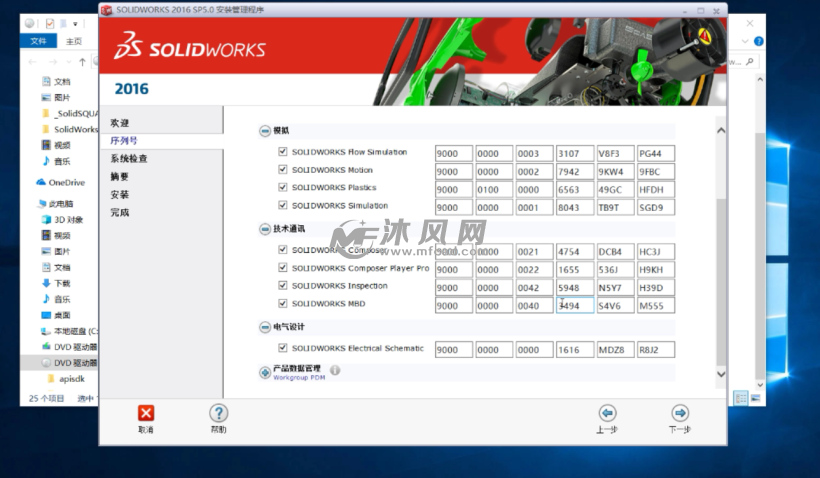Click File Explorer search magnifier icon
This screenshot has height=478, width=820.
[x=750, y=62]
